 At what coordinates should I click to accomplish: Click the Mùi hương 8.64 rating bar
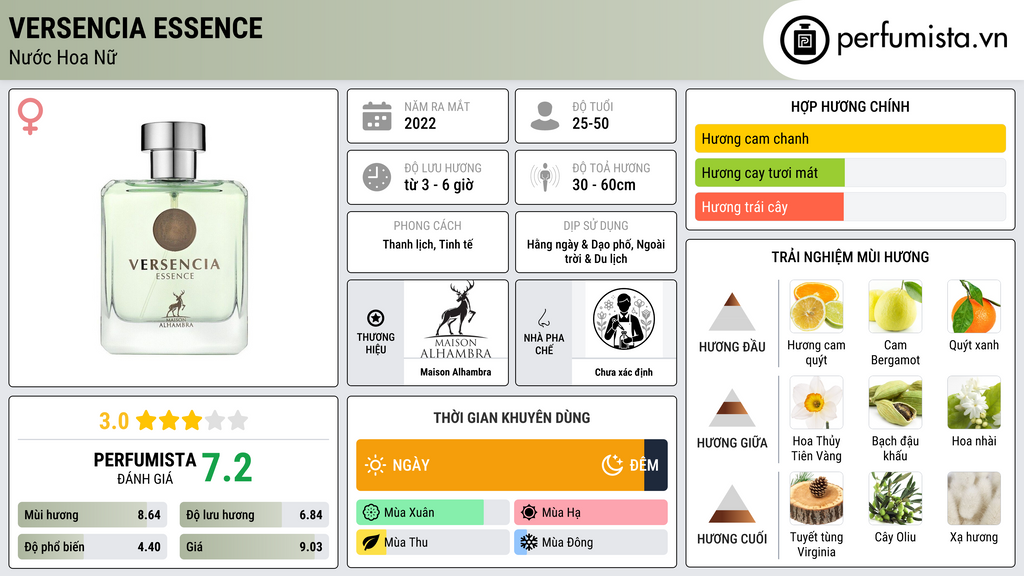[x=93, y=515]
